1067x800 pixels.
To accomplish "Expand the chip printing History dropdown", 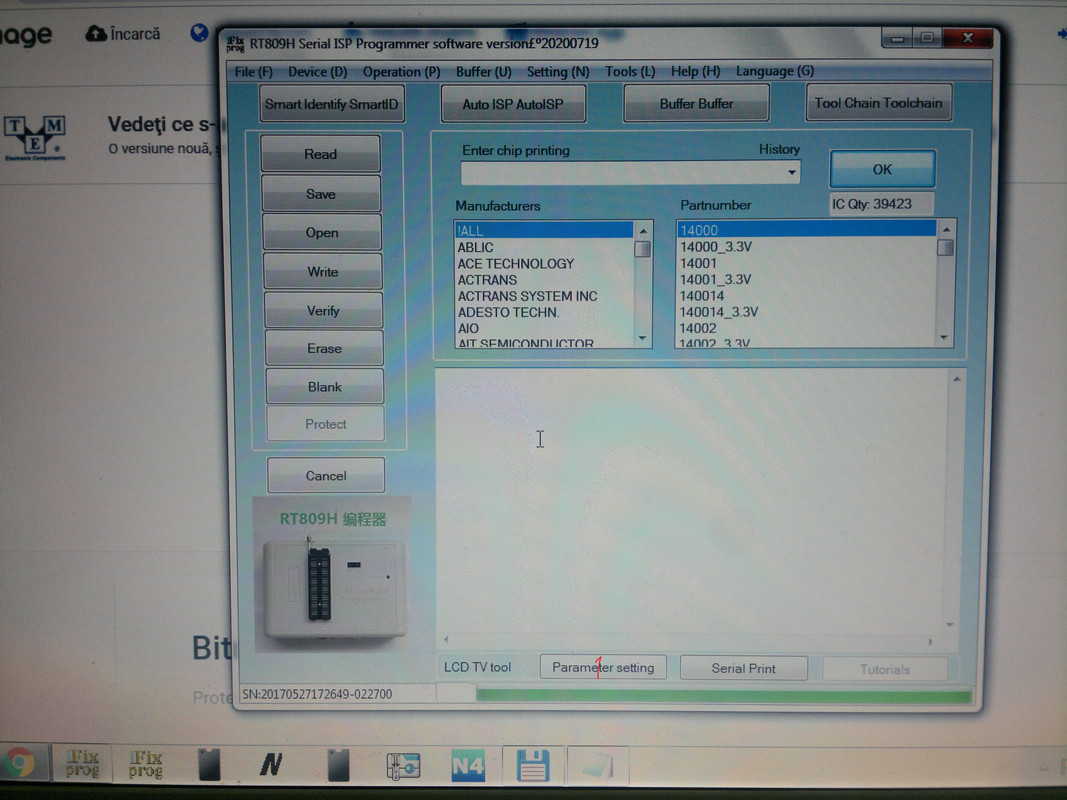I will pyautogui.click(x=792, y=173).
